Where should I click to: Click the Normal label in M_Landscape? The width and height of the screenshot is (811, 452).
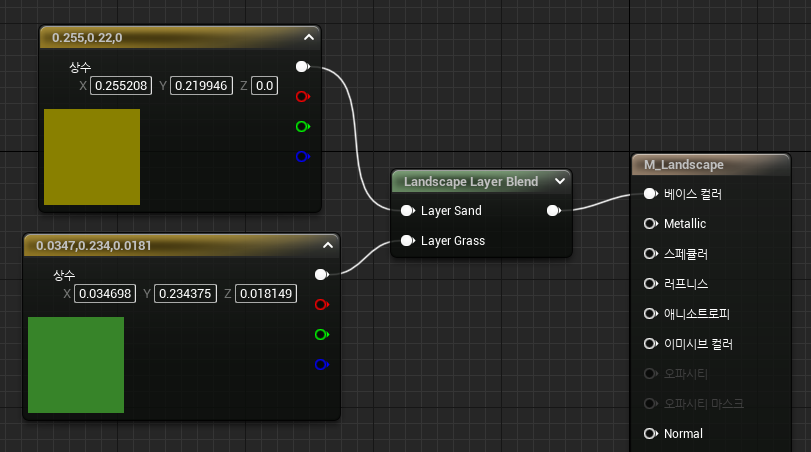point(683,433)
